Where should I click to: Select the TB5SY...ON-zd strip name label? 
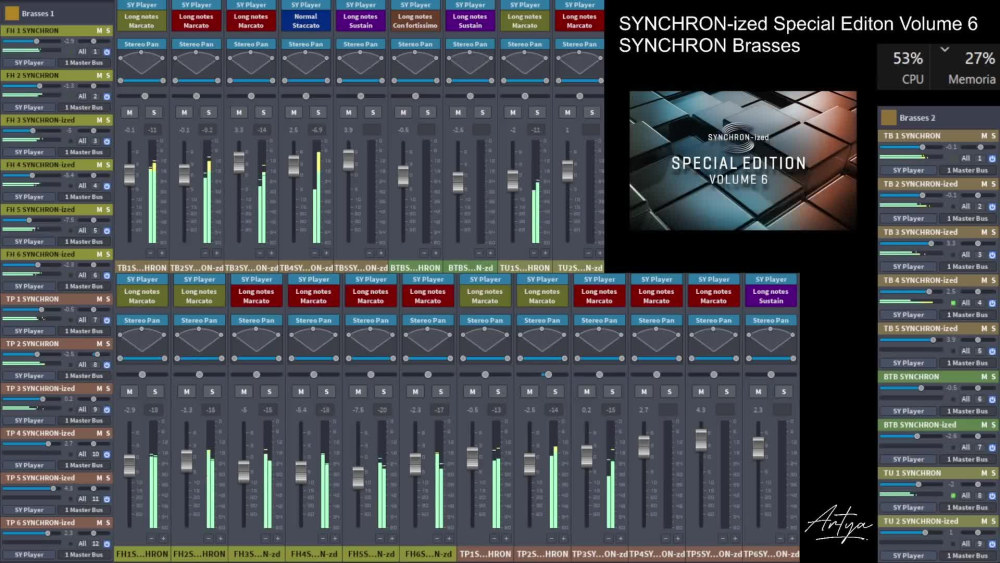(x=361, y=268)
